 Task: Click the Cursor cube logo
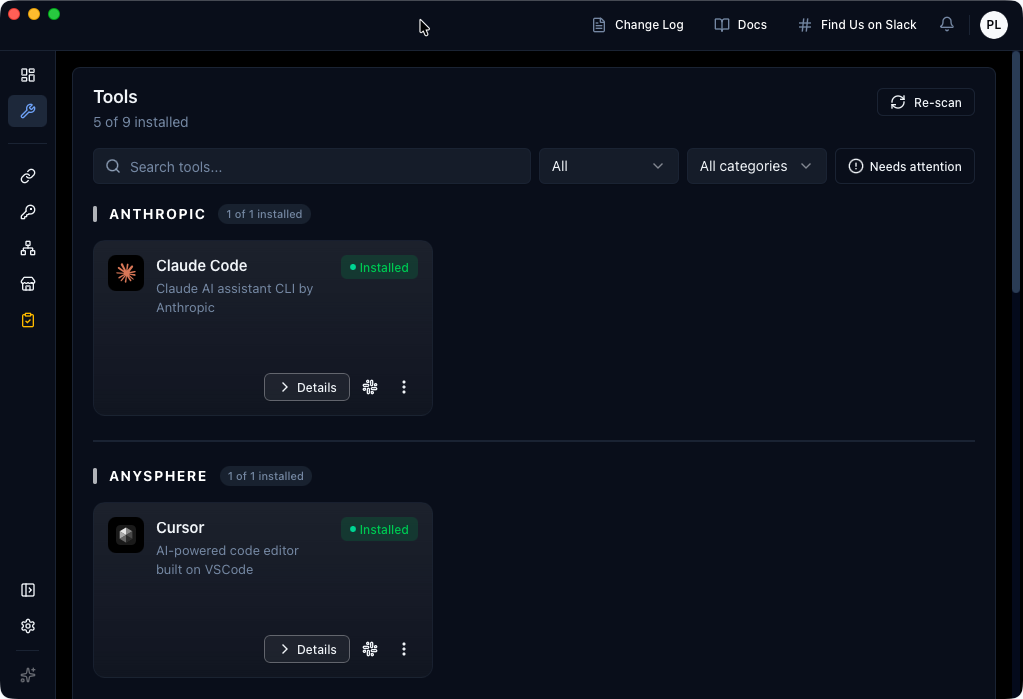tap(126, 535)
